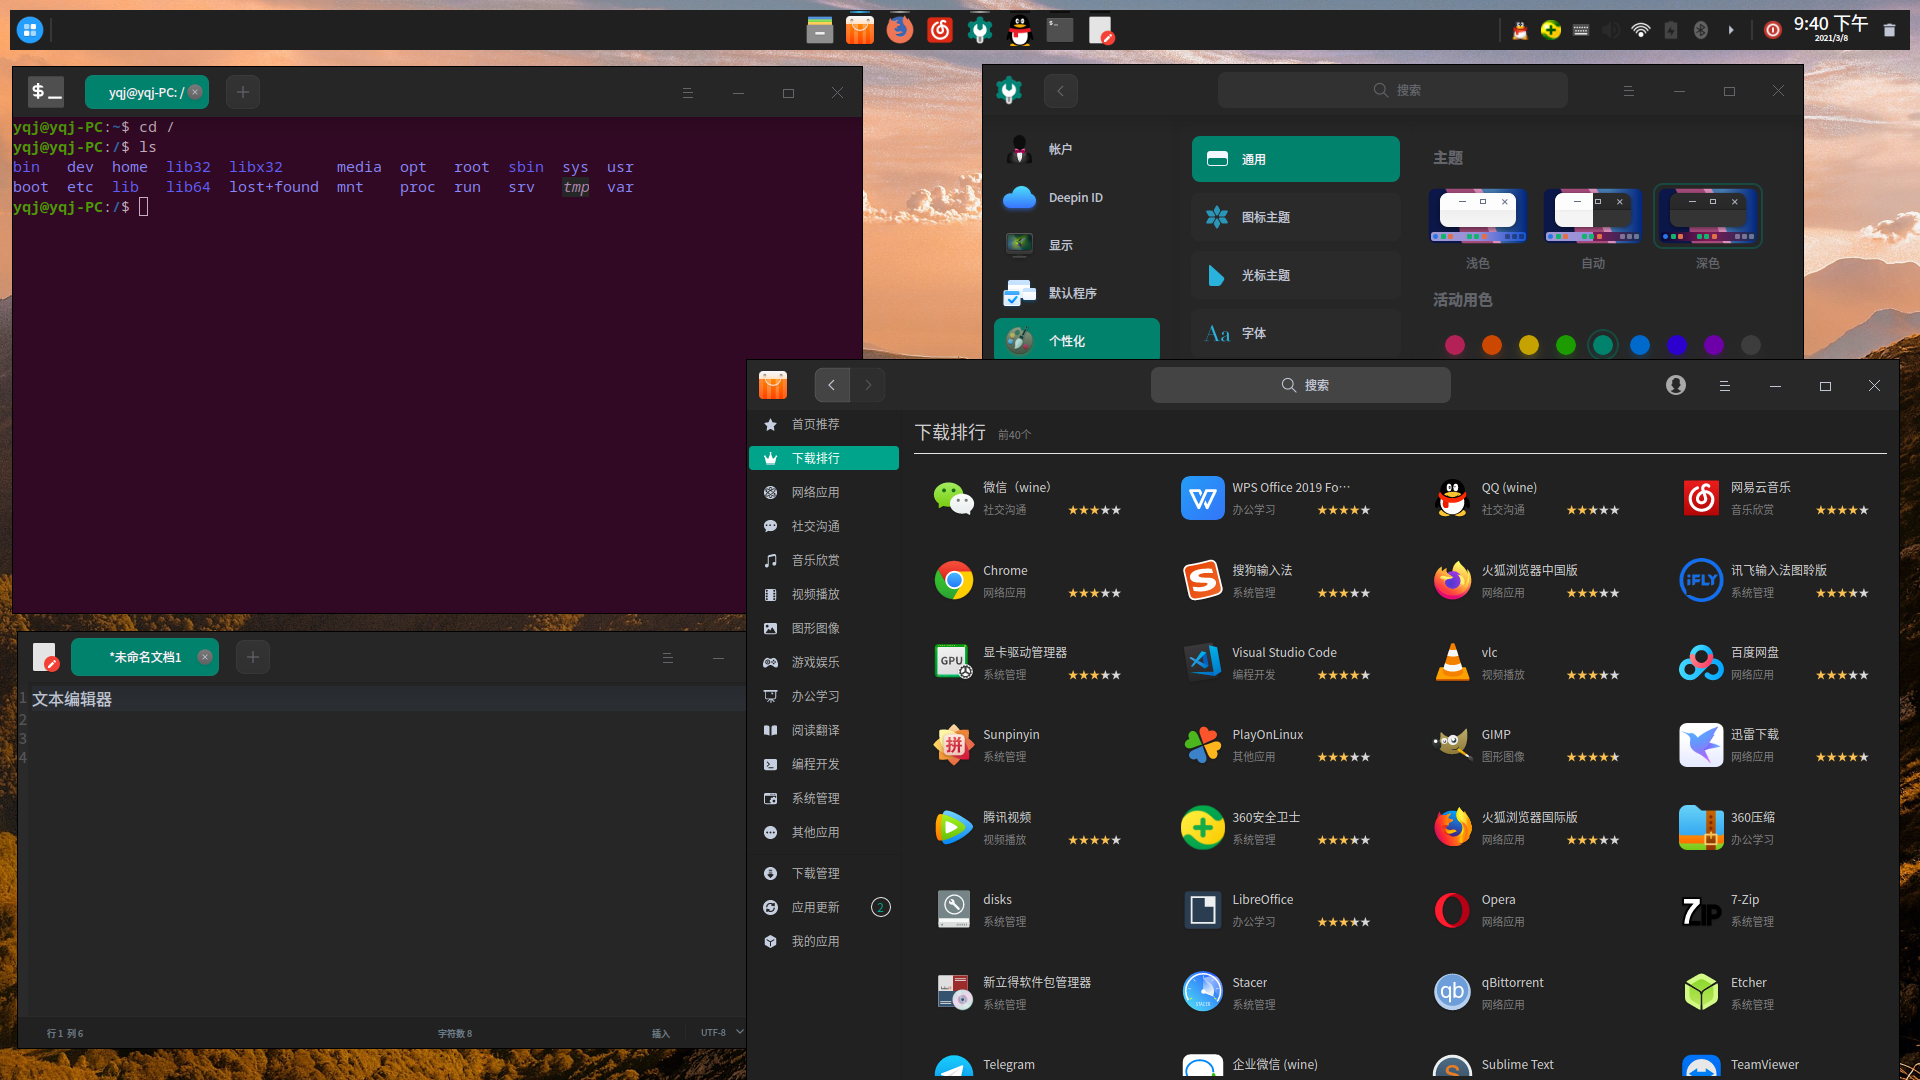The width and height of the screenshot is (1920, 1080).
Task: Switch to the yqj@yqj-PC terminal tab
Action: click(146, 92)
